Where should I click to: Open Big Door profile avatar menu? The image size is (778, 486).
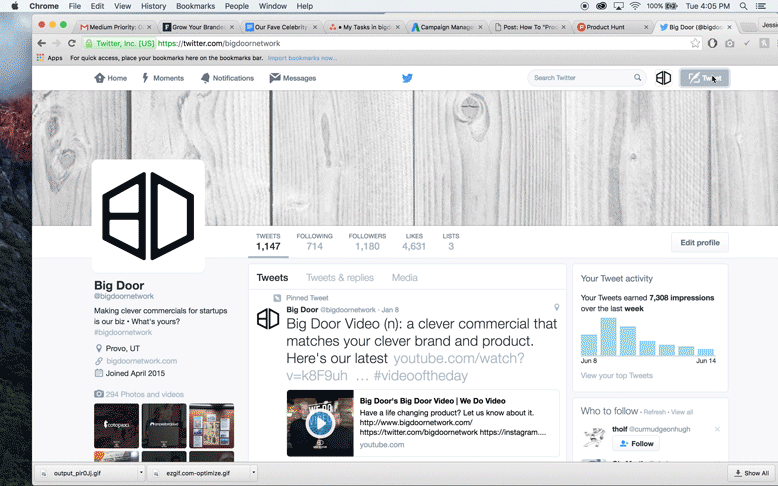663,78
